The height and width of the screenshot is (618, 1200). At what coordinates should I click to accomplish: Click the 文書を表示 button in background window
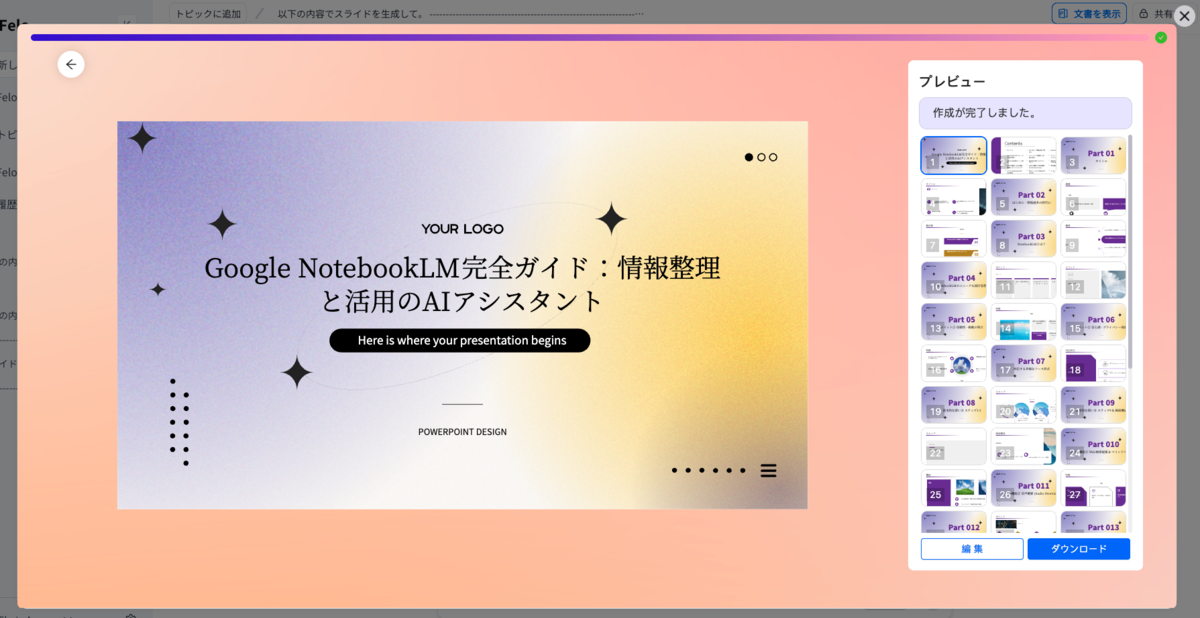[1089, 13]
